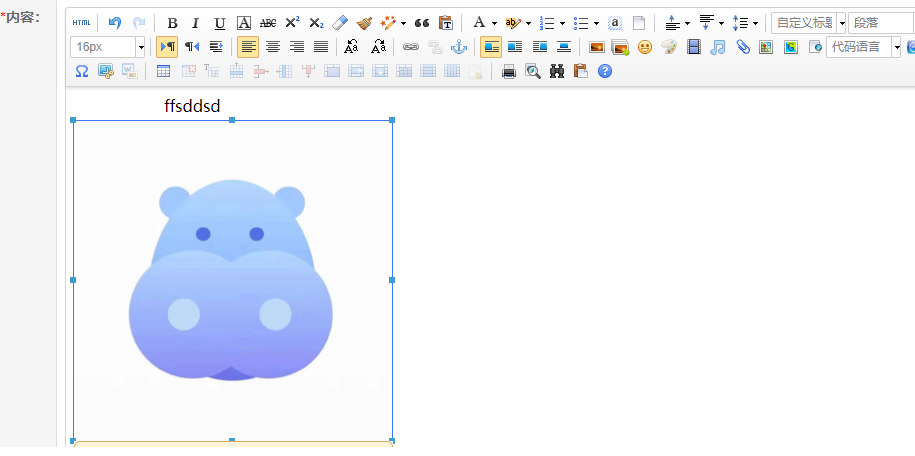The height and width of the screenshot is (456, 915).
Task: Open the font color dropdown arrow
Action: (x=494, y=23)
